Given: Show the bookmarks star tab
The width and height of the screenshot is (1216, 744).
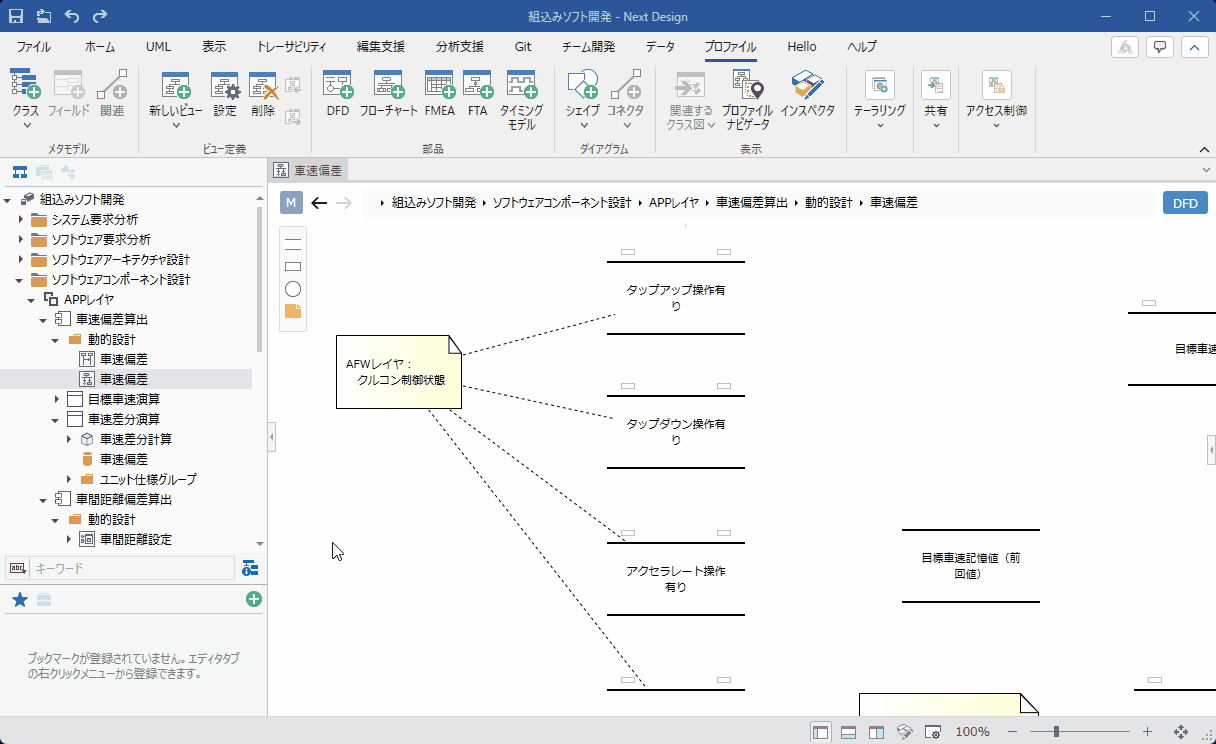Looking at the screenshot, I should click(x=19, y=600).
